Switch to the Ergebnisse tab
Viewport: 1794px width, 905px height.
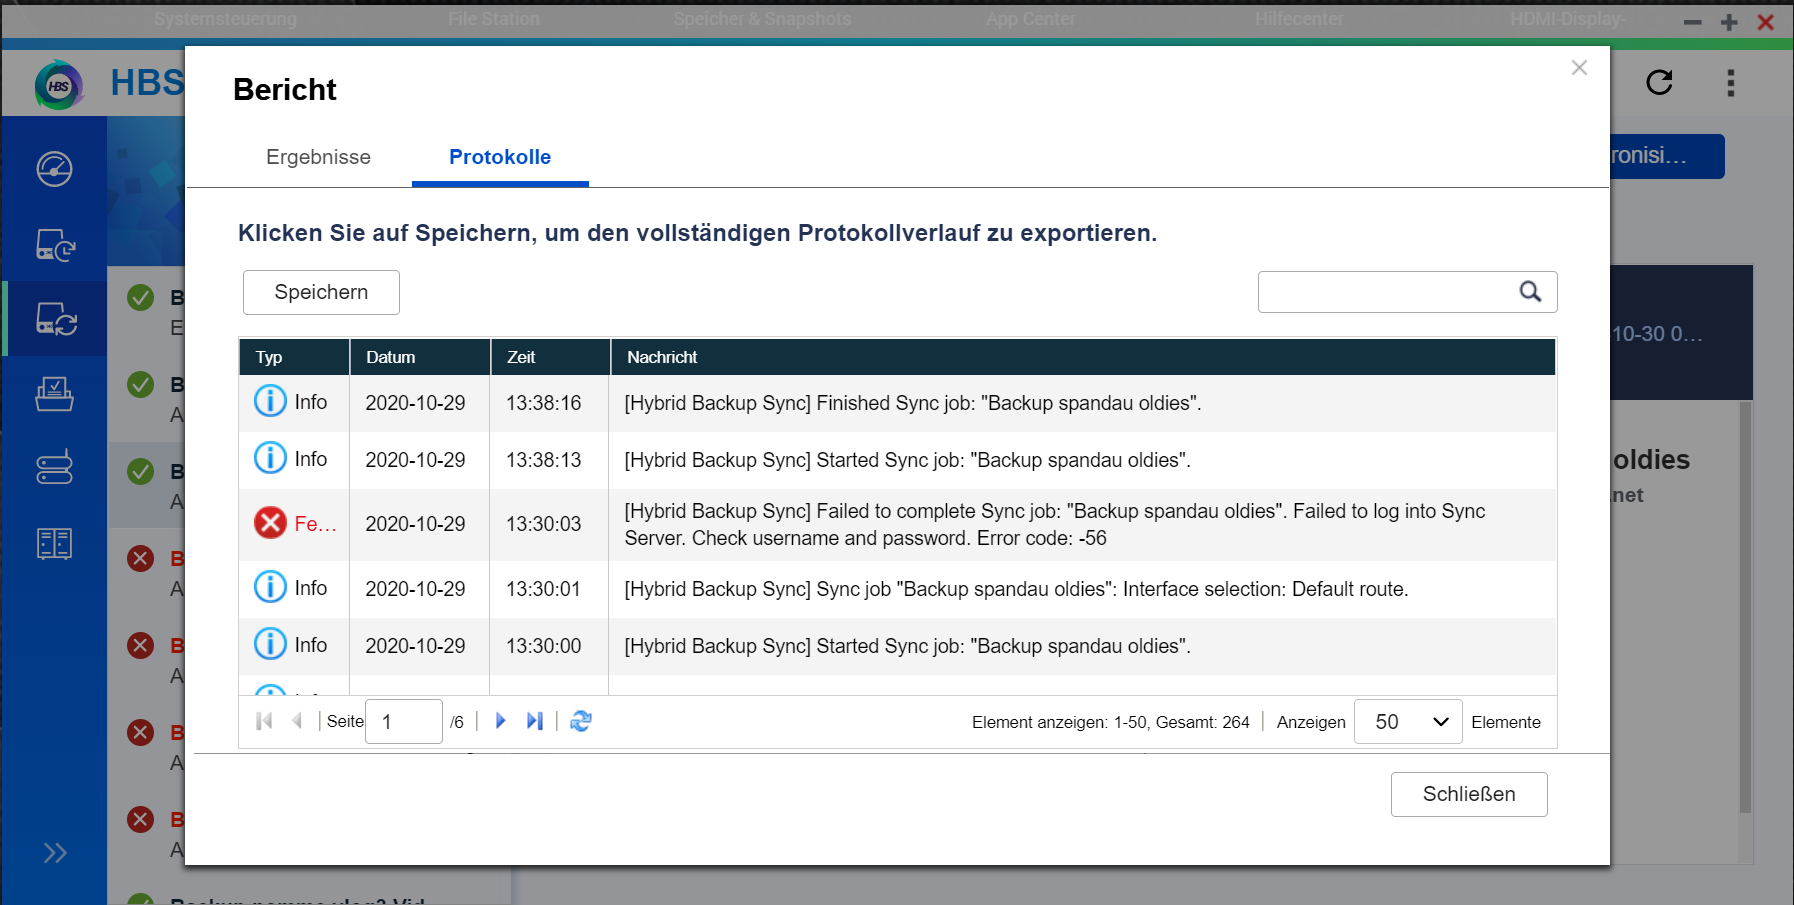(x=318, y=157)
